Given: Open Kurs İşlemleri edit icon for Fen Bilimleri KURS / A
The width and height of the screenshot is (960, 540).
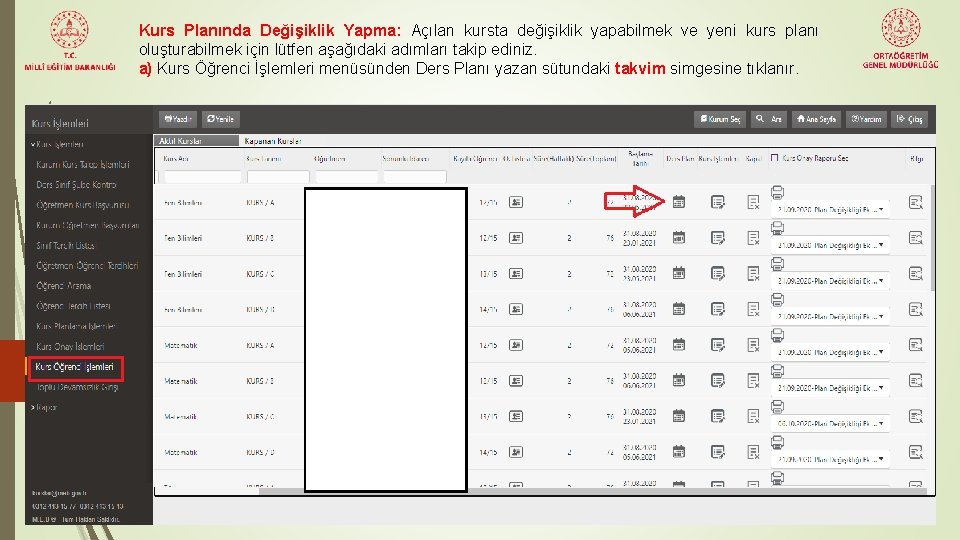Looking at the screenshot, I should pos(718,202).
